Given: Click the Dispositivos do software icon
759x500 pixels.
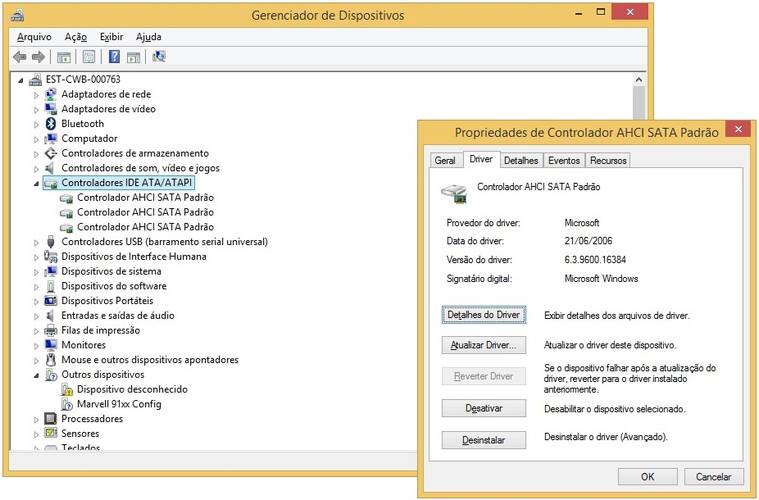Looking at the screenshot, I should (x=51, y=286).
